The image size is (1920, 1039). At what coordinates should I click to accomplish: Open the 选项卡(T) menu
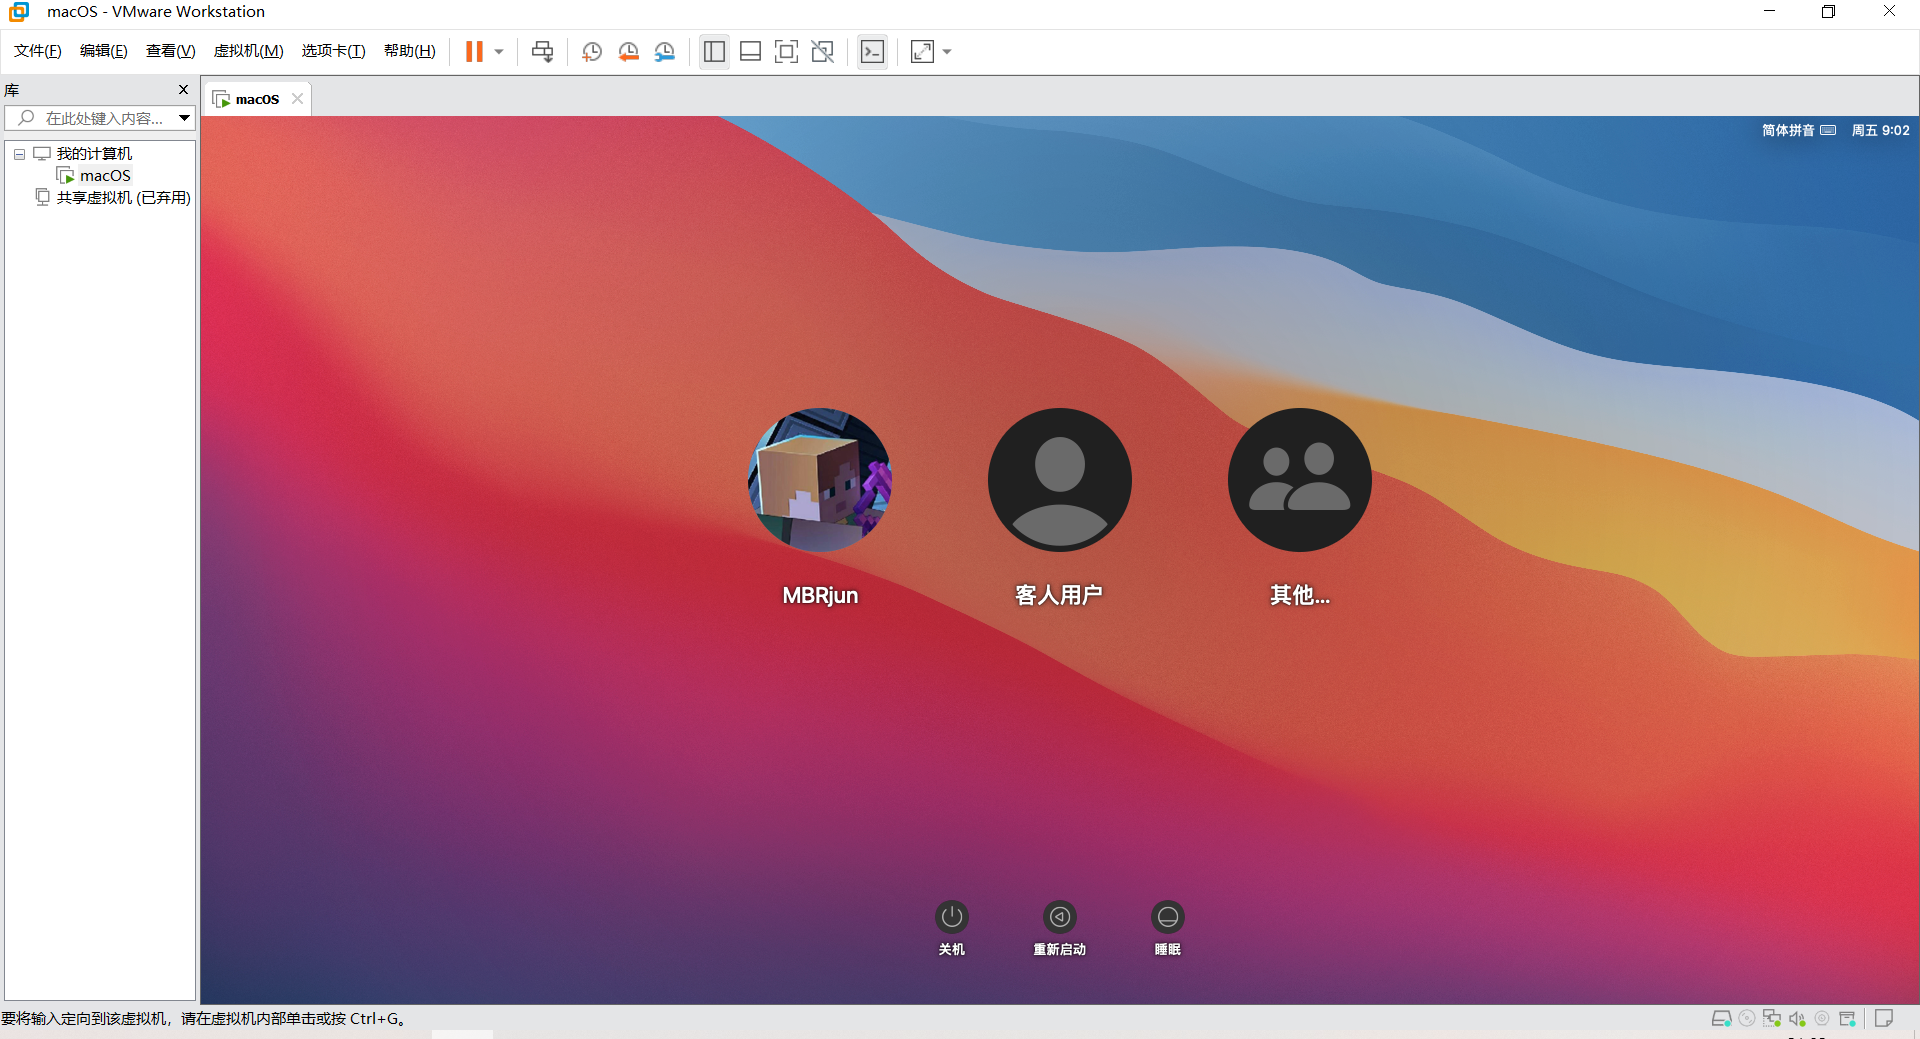coord(334,51)
